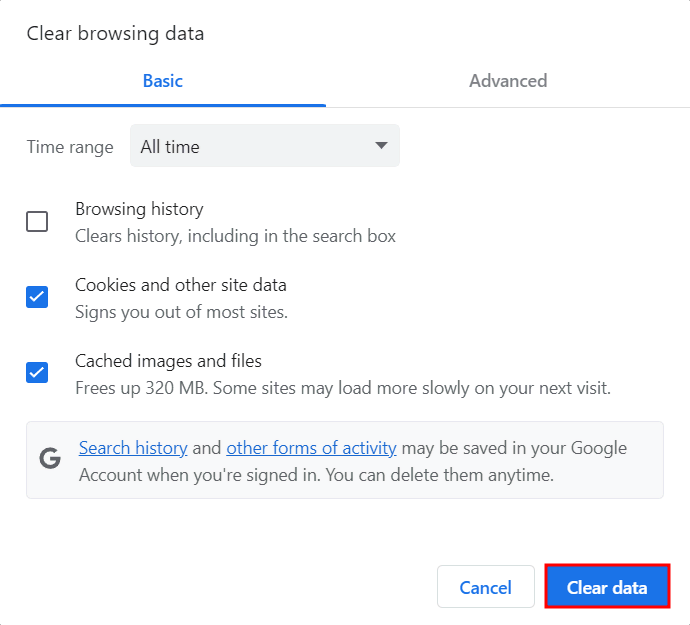Click the 'Cookies and other site data' label
690x625 pixels.
[x=180, y=285]
